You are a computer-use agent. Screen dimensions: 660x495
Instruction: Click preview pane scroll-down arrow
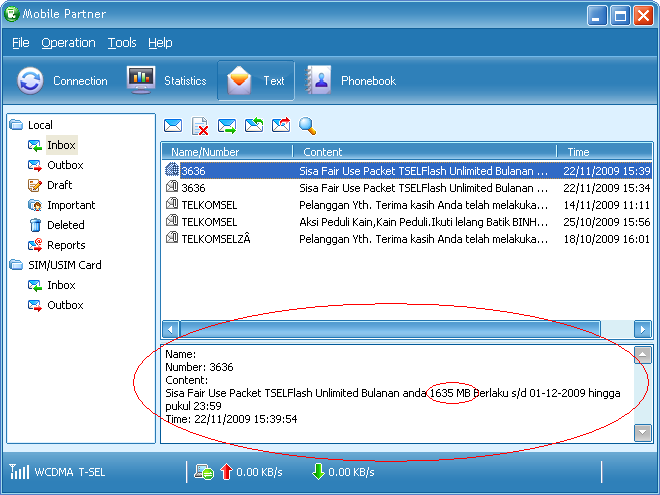pos(642,432)
